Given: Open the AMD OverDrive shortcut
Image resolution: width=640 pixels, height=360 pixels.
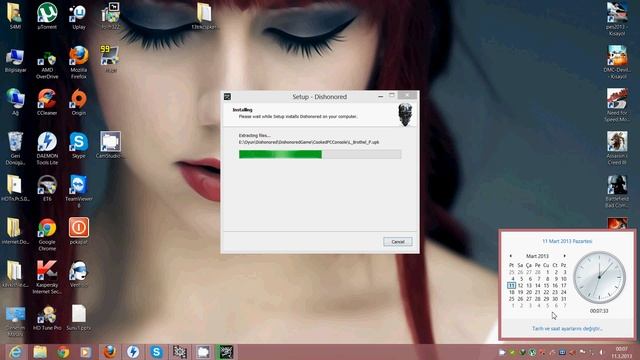Looking at the screenshot, I should (x=47, y=64).
